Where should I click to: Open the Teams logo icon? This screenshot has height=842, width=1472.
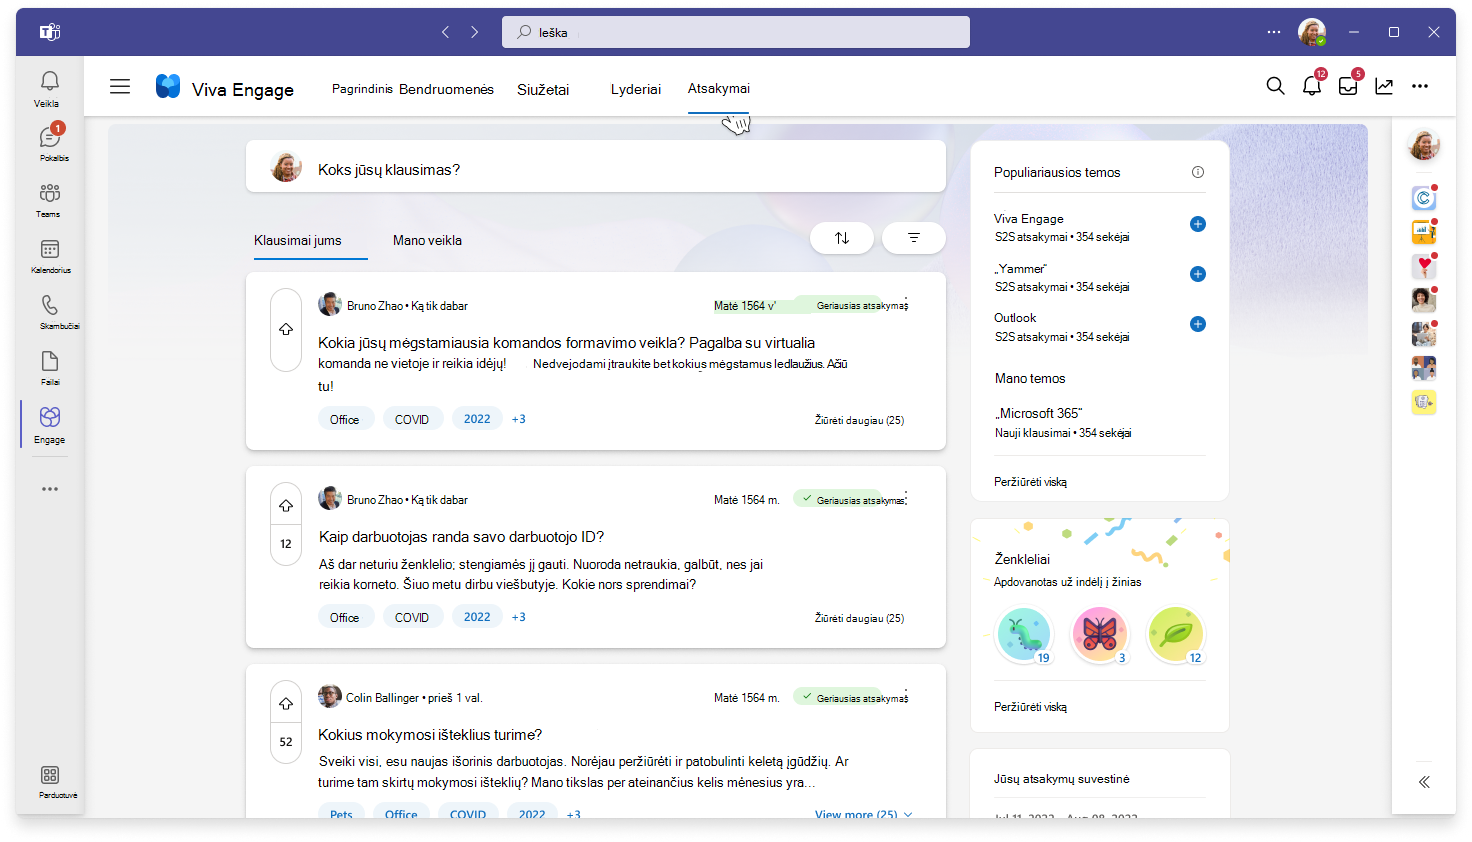point(50,32)
